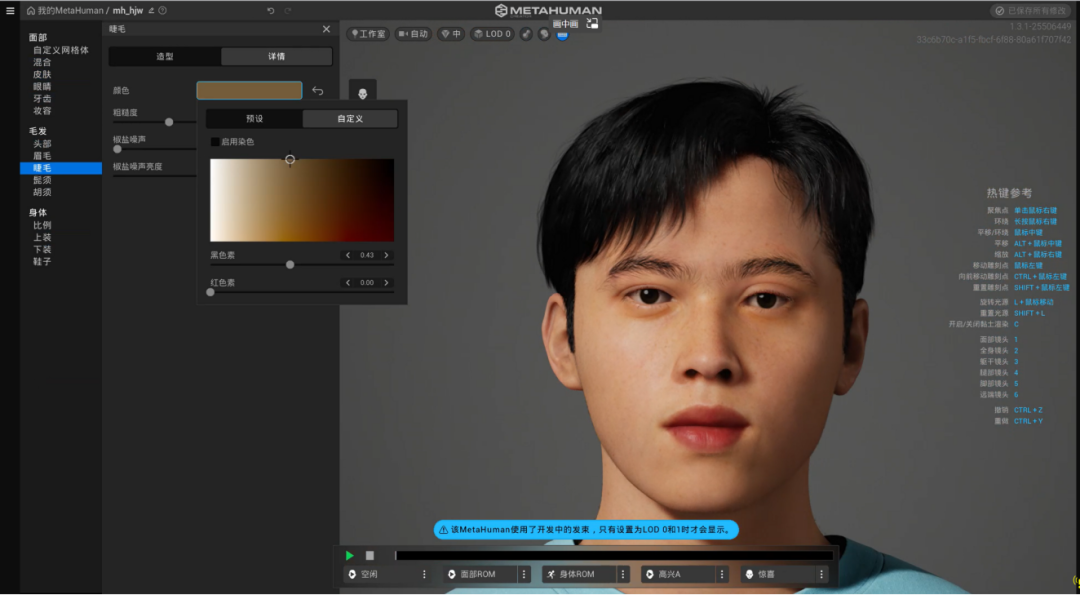The height and width of the screenshot is (595, 1080).
Task: Toggle the blue keyboard hotkey reference button
Action: (x=562, y=34)
